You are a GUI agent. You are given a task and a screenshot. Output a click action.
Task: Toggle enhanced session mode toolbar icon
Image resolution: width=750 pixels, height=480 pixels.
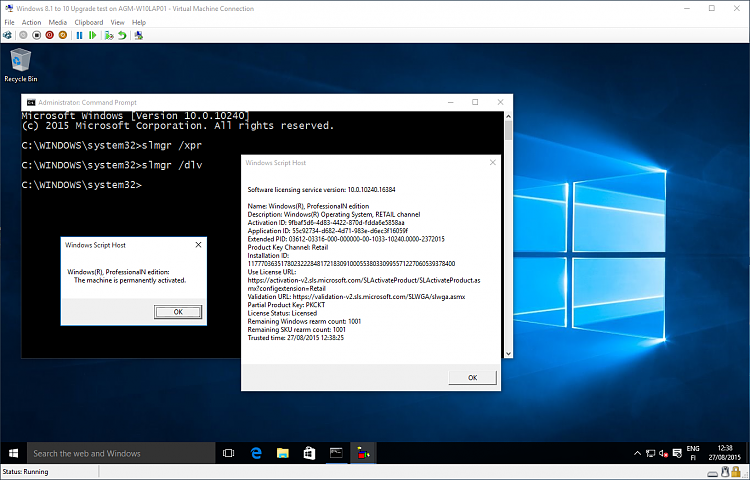click(x=139, y=35)
